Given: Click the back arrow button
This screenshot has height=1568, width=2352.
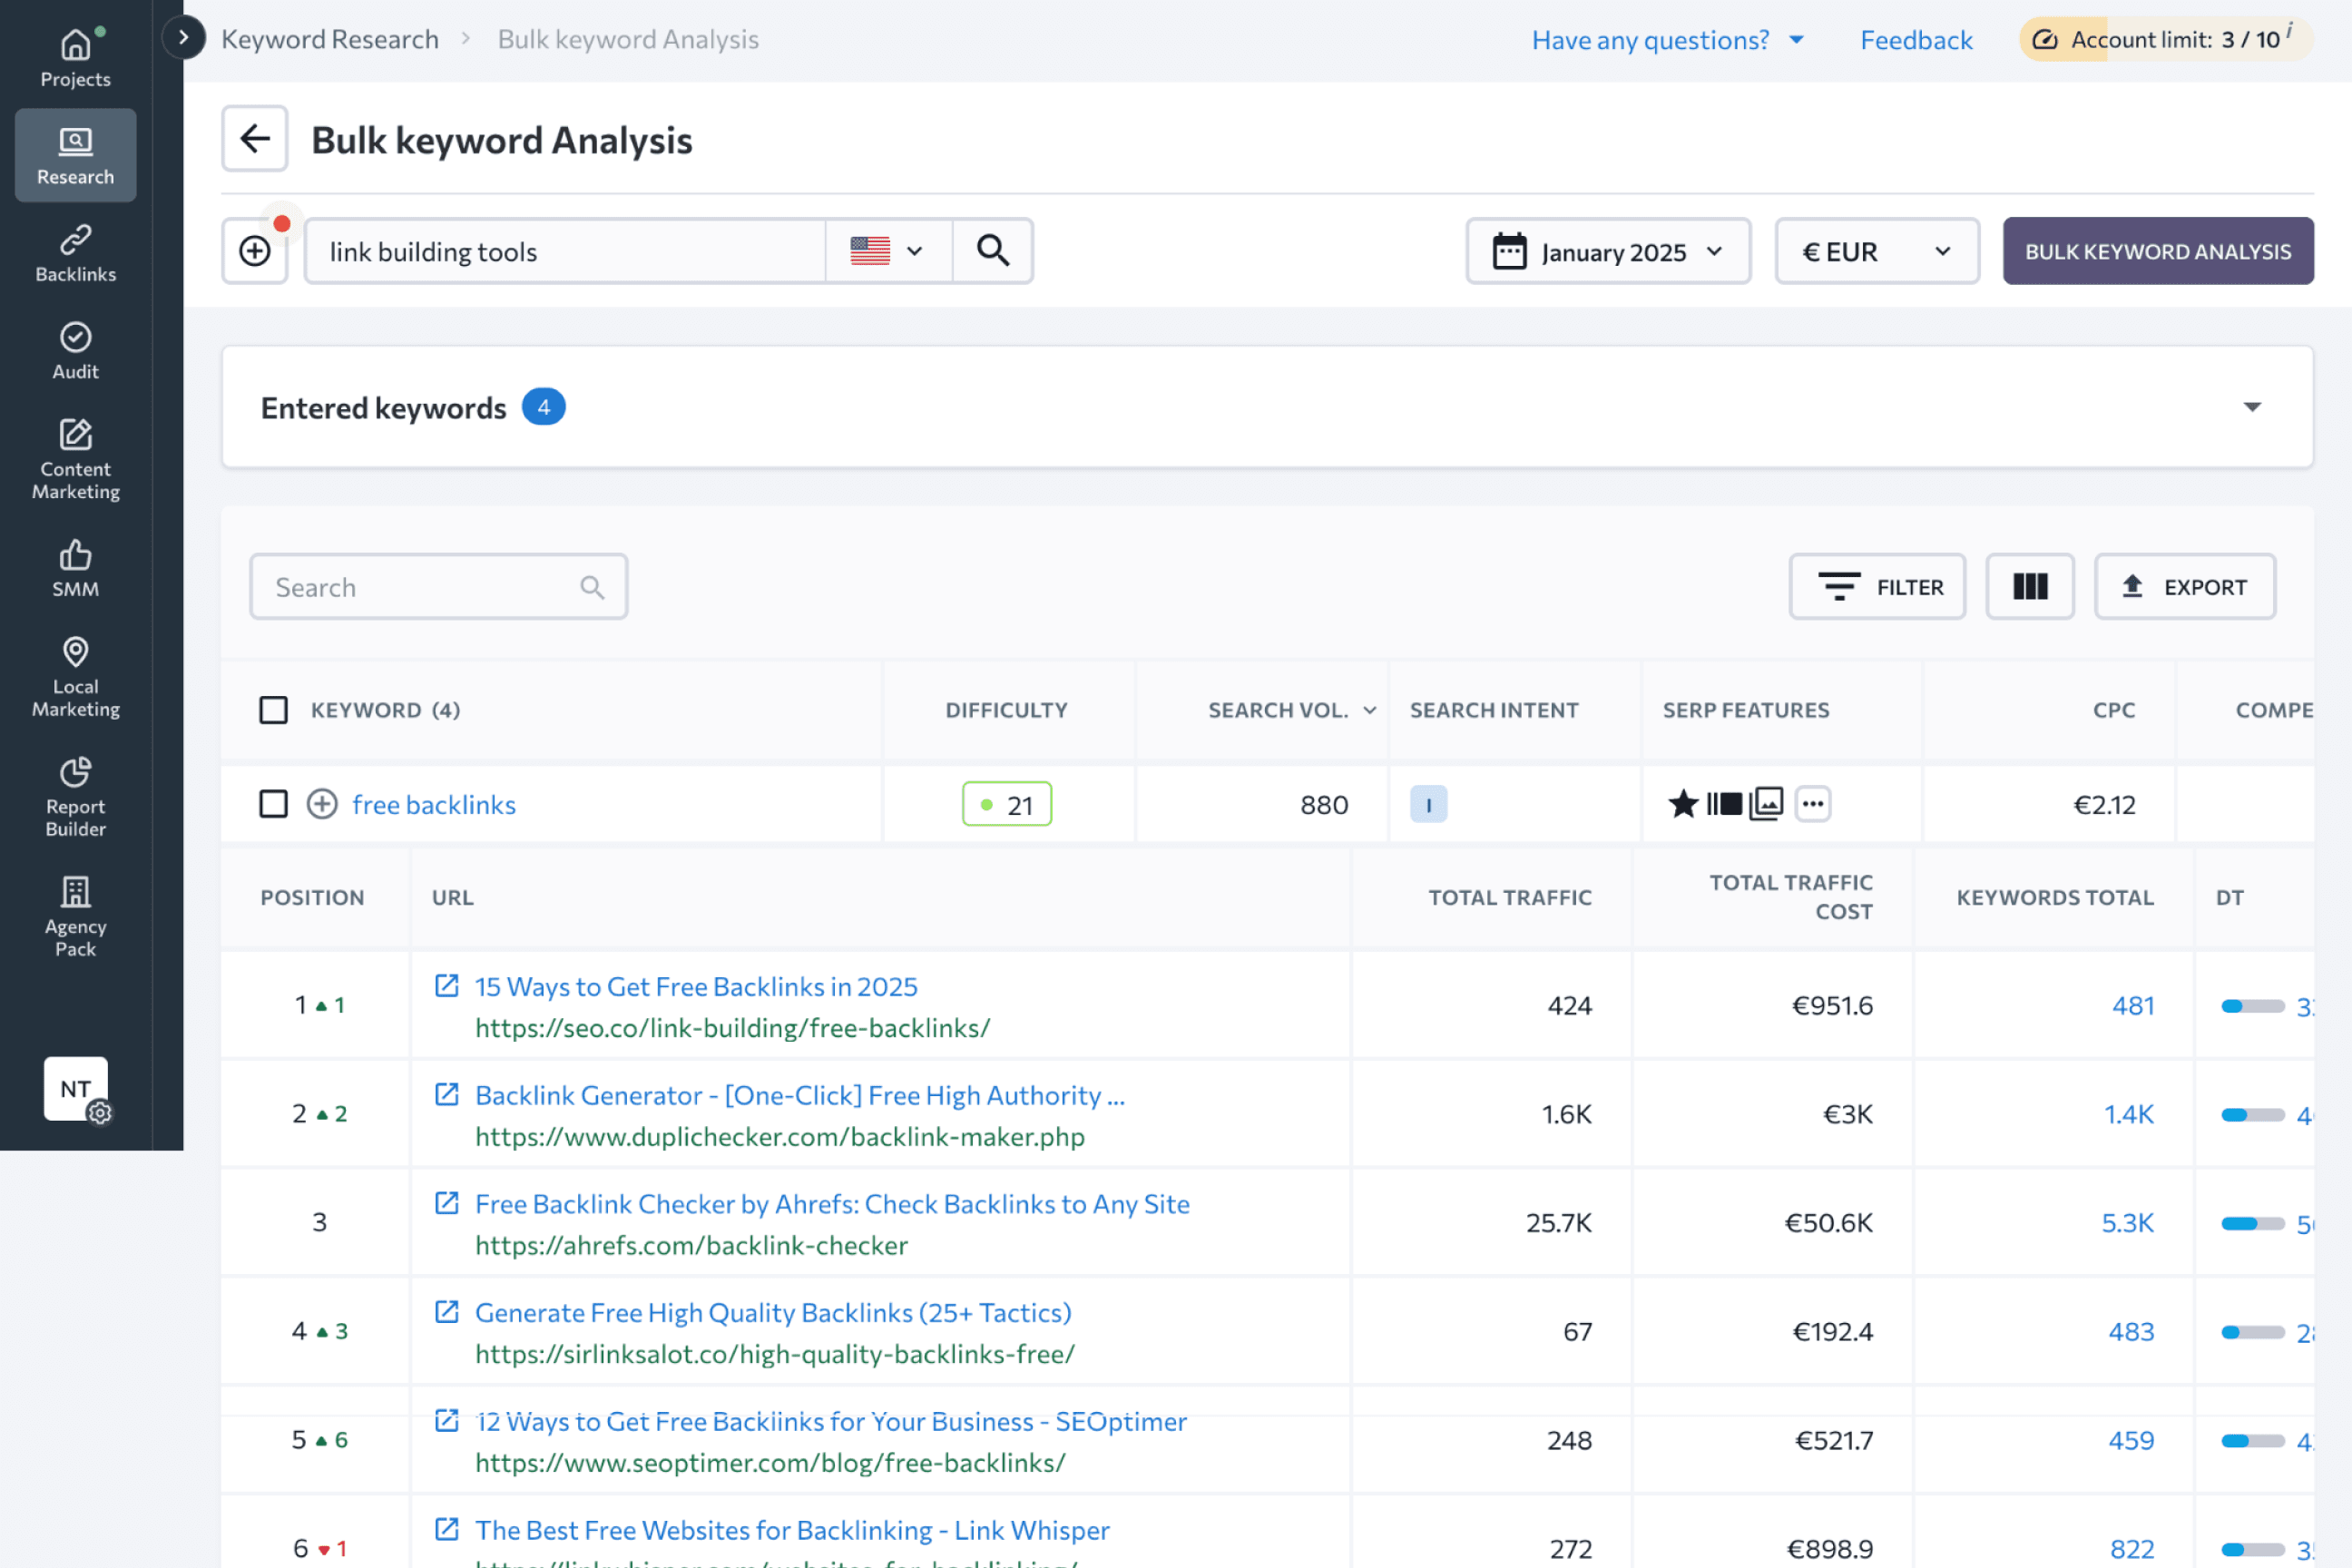Looking at the screenshot, I should 254,139.
